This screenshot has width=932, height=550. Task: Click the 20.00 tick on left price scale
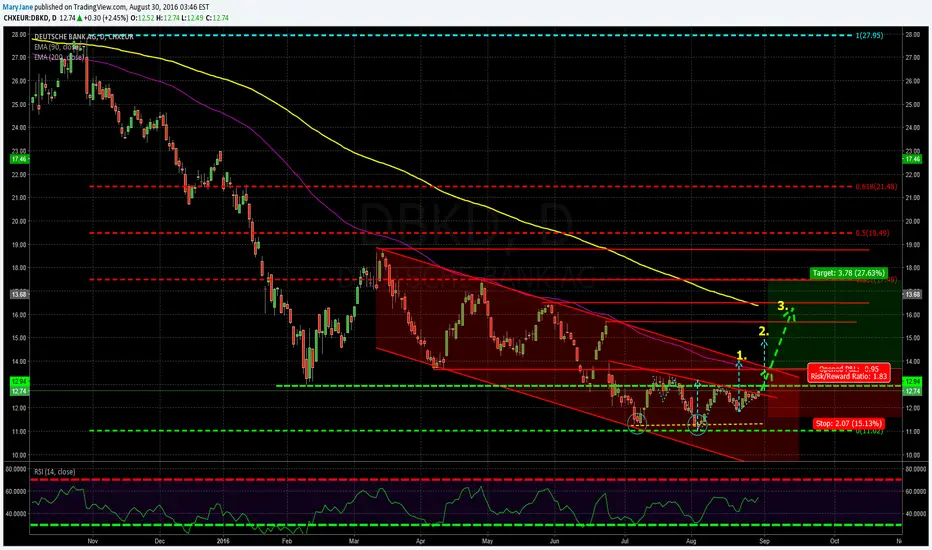(19, 221)
